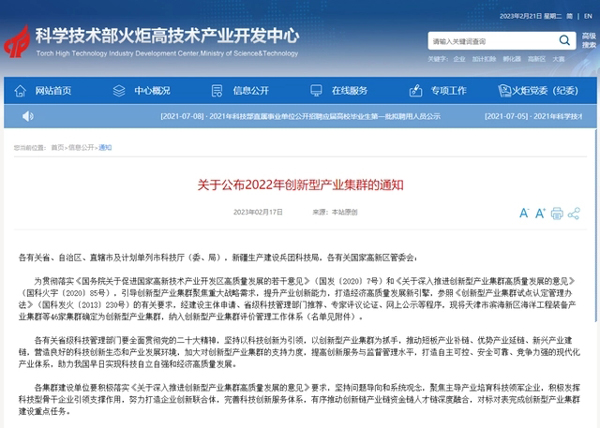Open the 网站首页 menu item
Screen dimensions: 600x428
tap(53, 91)
